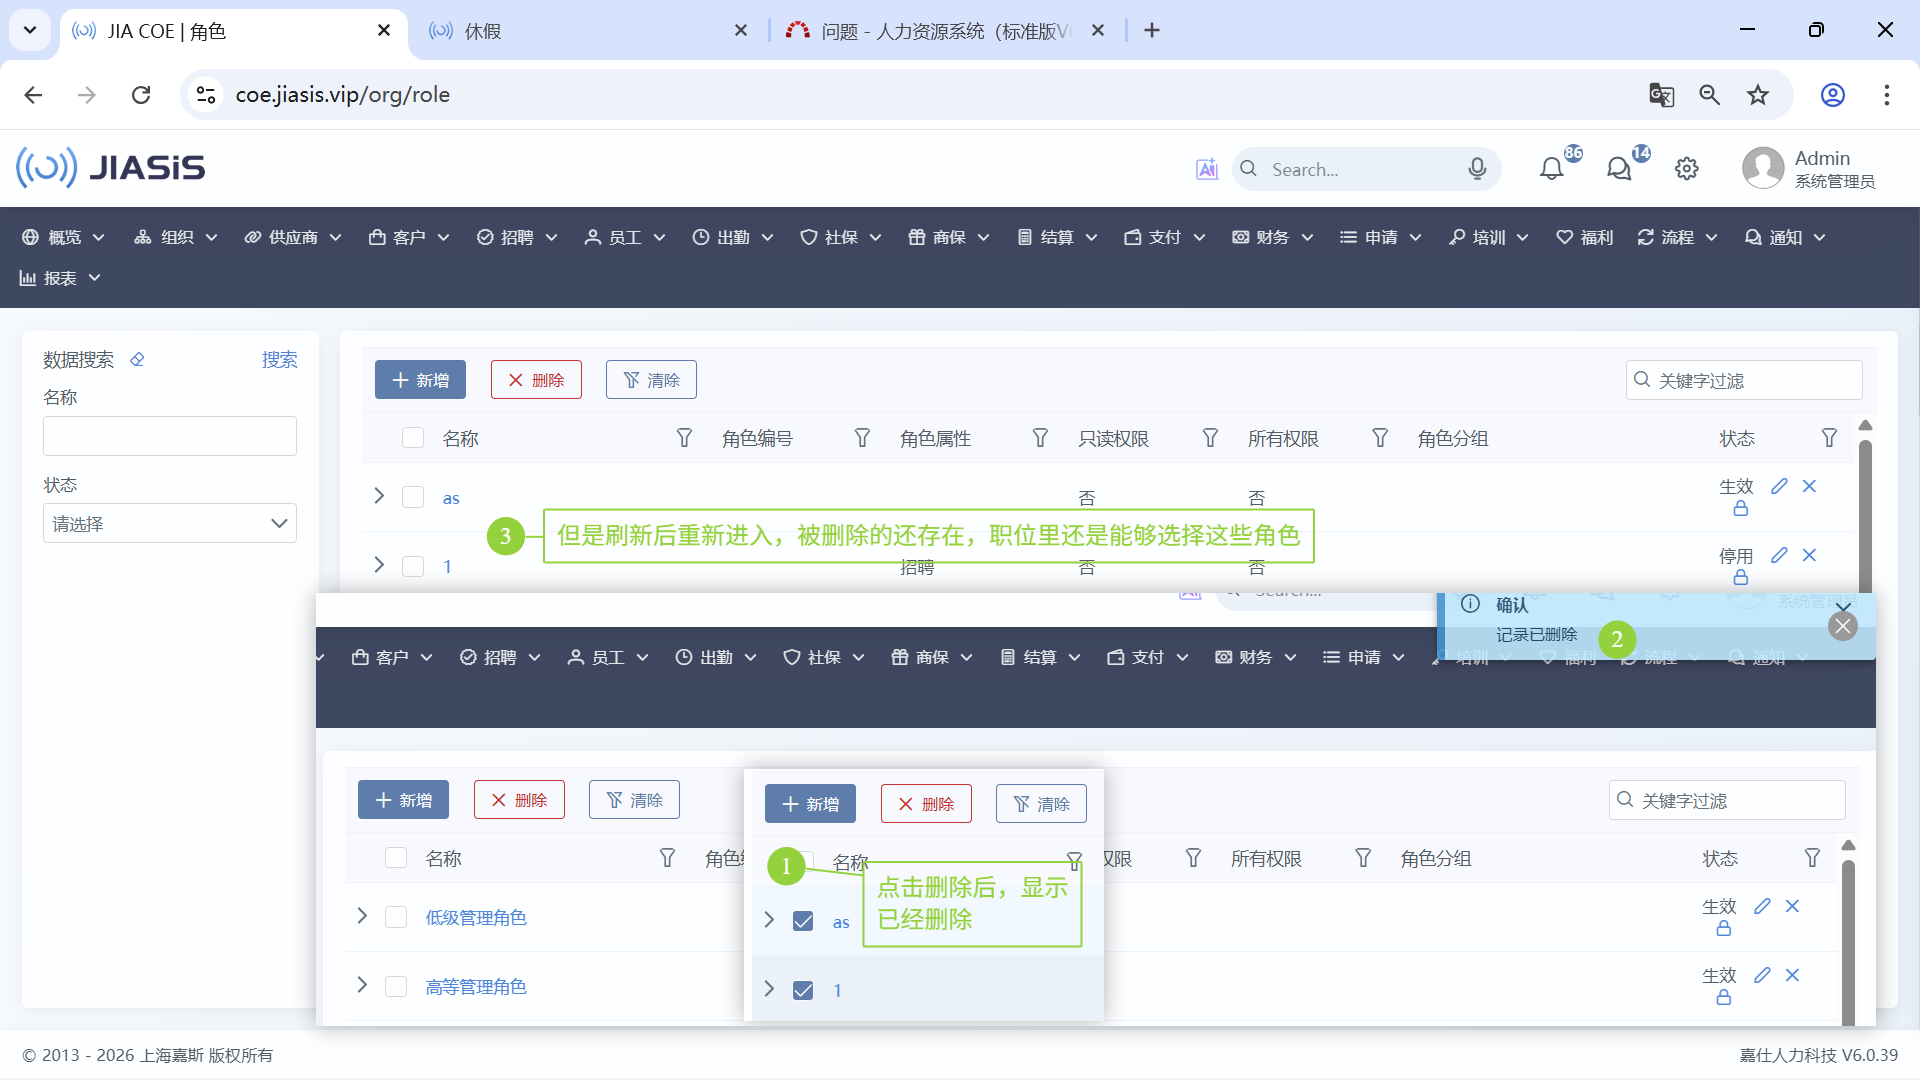
Task: Expand the 'as' role row
Action: [379, 496]
